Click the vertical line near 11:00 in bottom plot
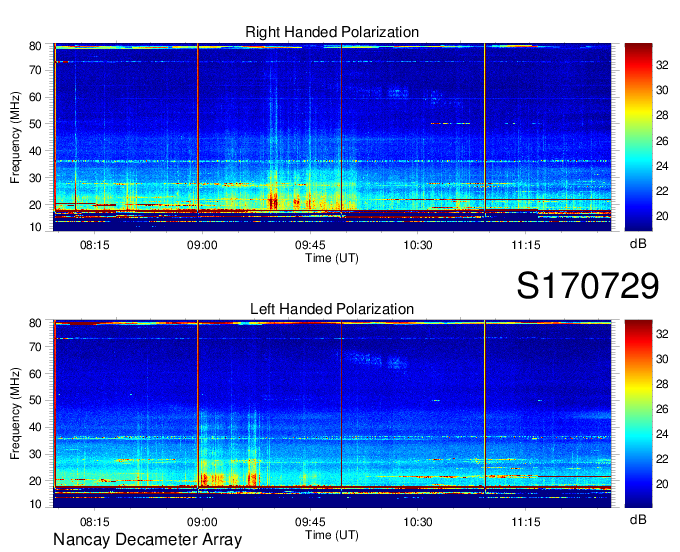 [484, 405]
